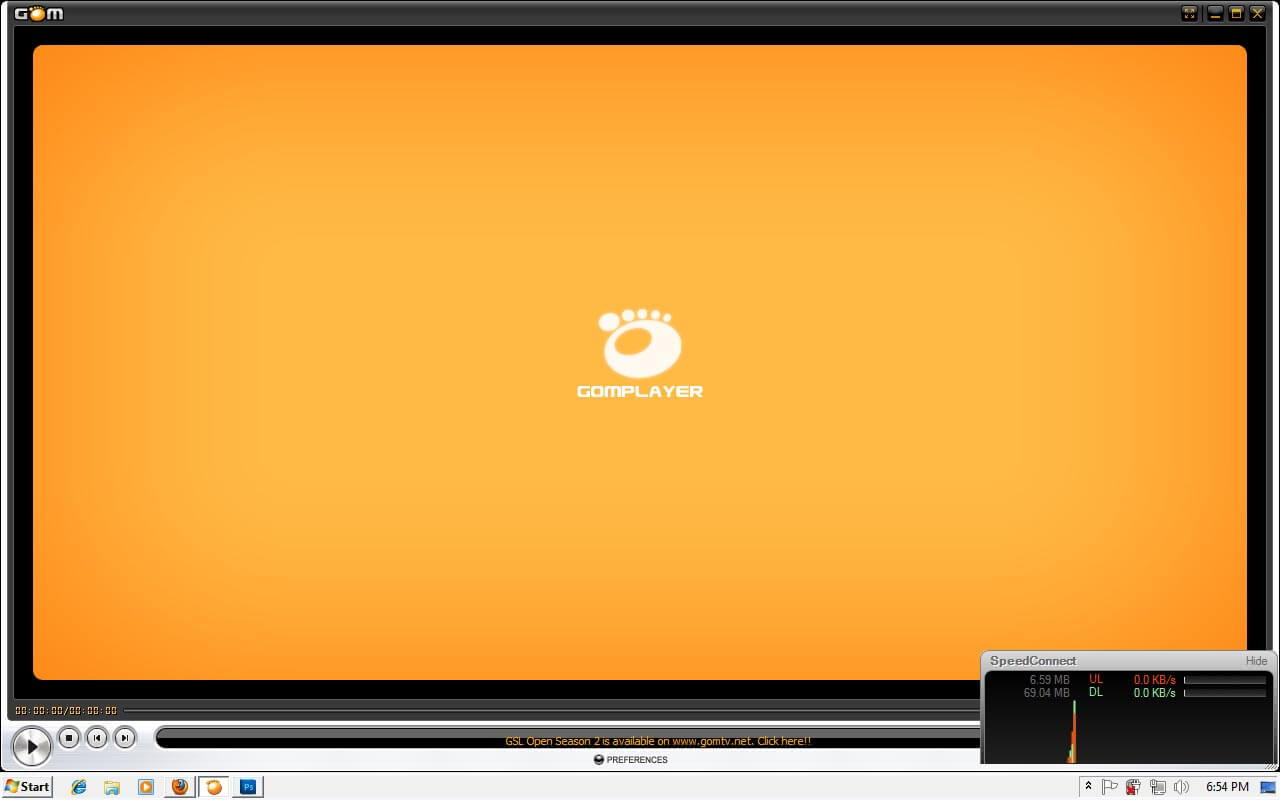This screenshot has width=1280, height=800.
Task: Open Windows Explorer folder from the taskbar
Action: [112, 787]
